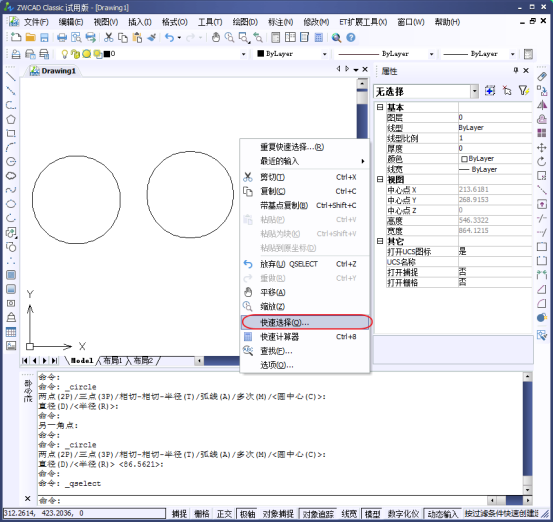
Task: Switch to the 布局1 layout tab
Action: coord(113,360)
